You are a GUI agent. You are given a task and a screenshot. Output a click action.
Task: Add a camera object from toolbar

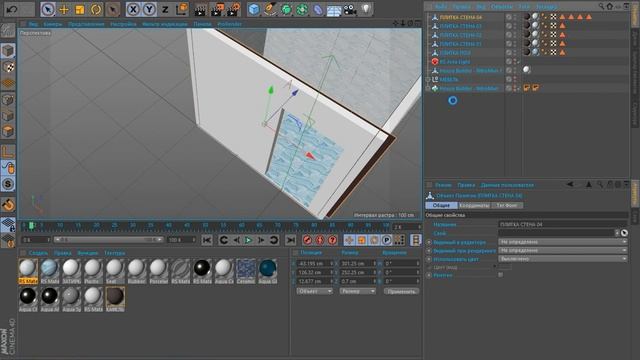tap(350, 9)
